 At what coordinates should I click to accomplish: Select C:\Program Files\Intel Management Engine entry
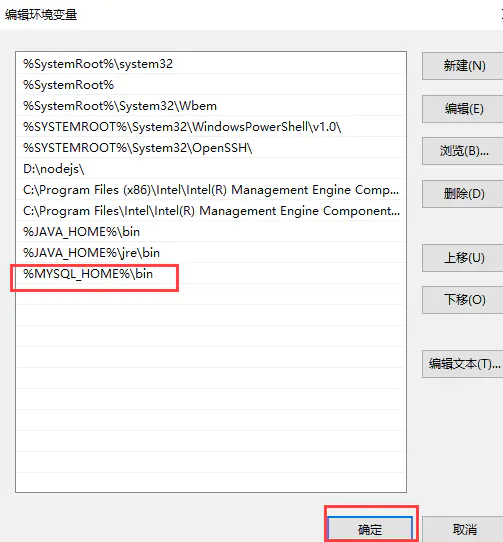(x=211, y=211)
